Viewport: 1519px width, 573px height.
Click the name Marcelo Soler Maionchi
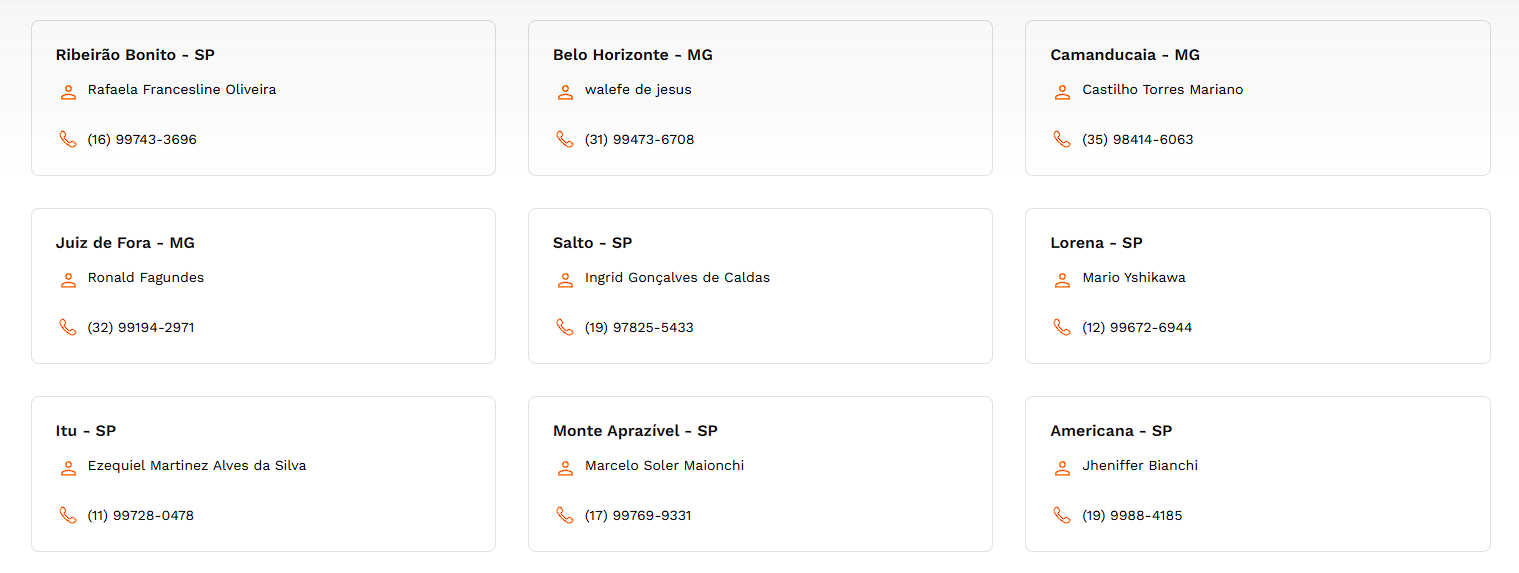tap(664, 466)
